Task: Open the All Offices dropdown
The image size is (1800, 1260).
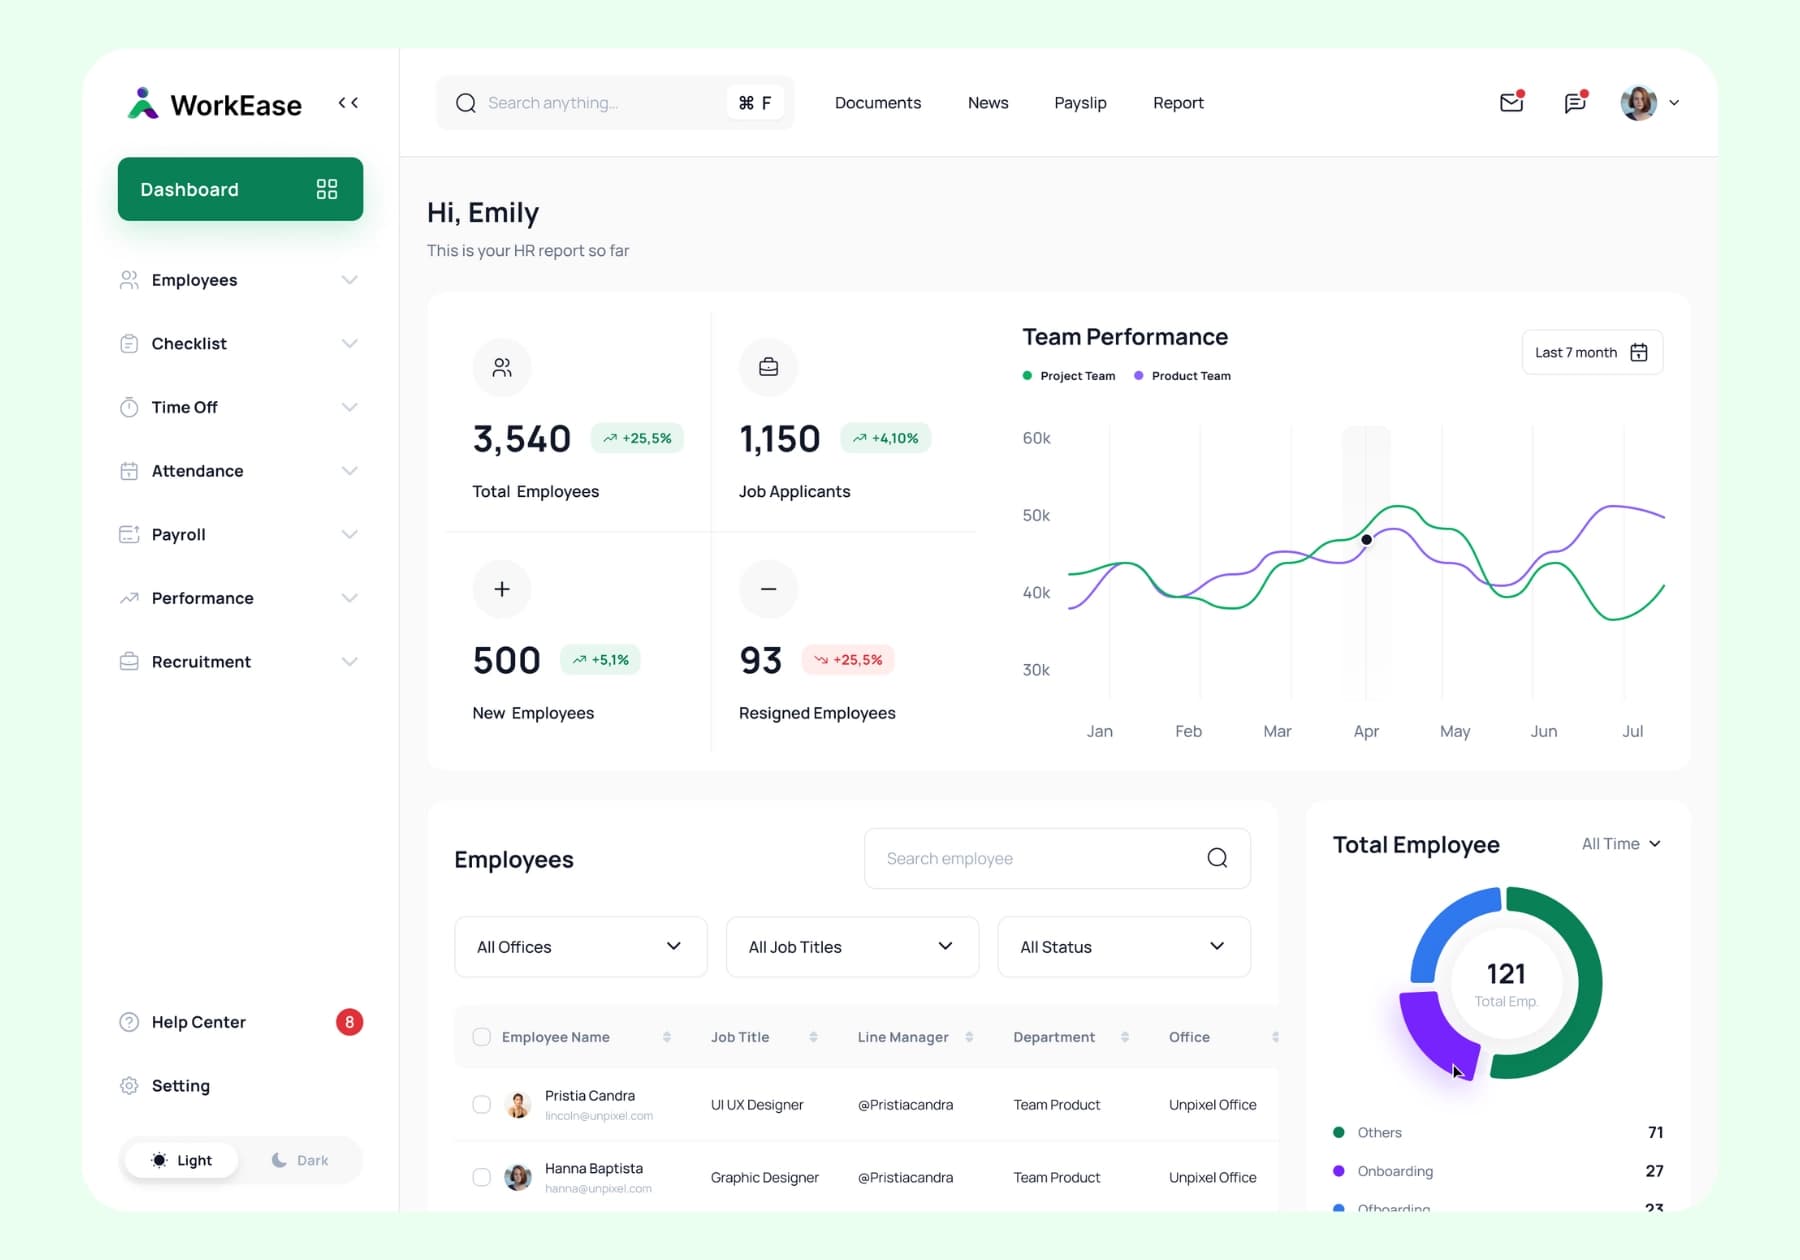Action: (x=580, y=947)
